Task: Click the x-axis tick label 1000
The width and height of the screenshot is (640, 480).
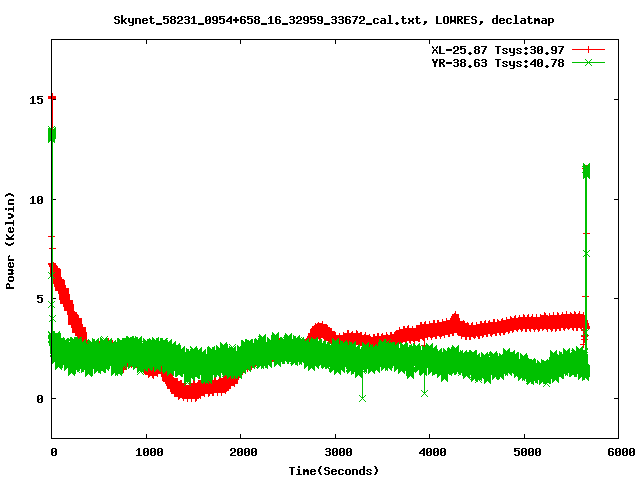Action: [x=149, y=452]
